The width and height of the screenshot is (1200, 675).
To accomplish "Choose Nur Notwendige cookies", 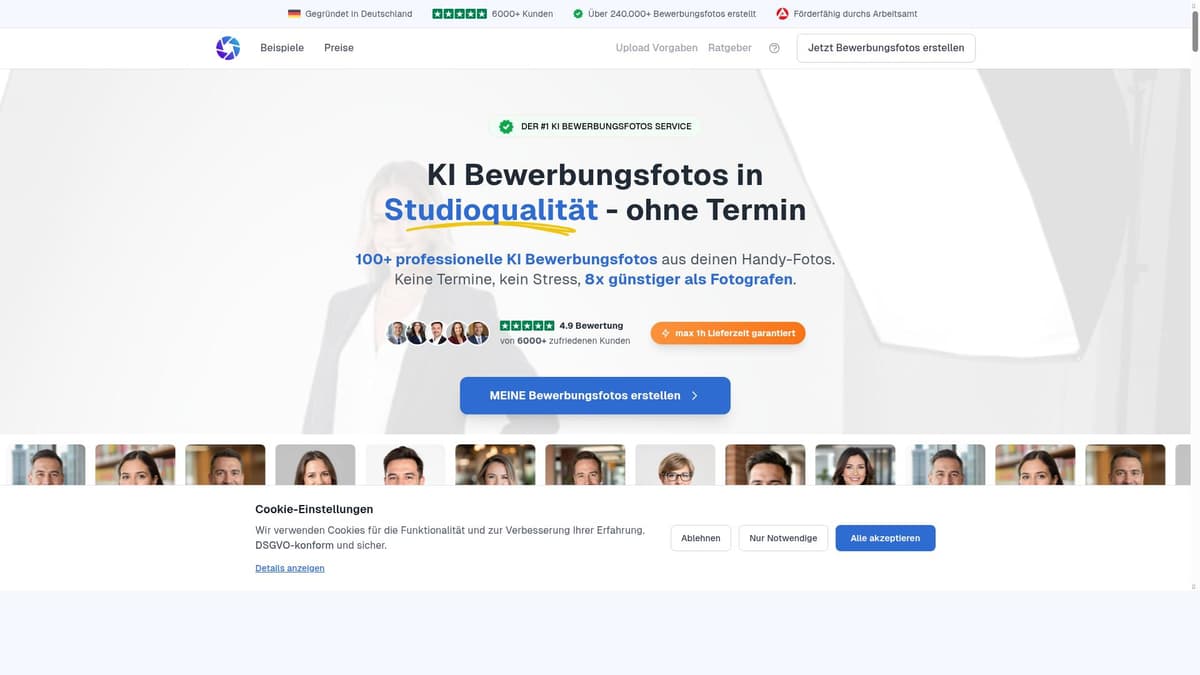I will pyautogui.click(x=783, y=538).
